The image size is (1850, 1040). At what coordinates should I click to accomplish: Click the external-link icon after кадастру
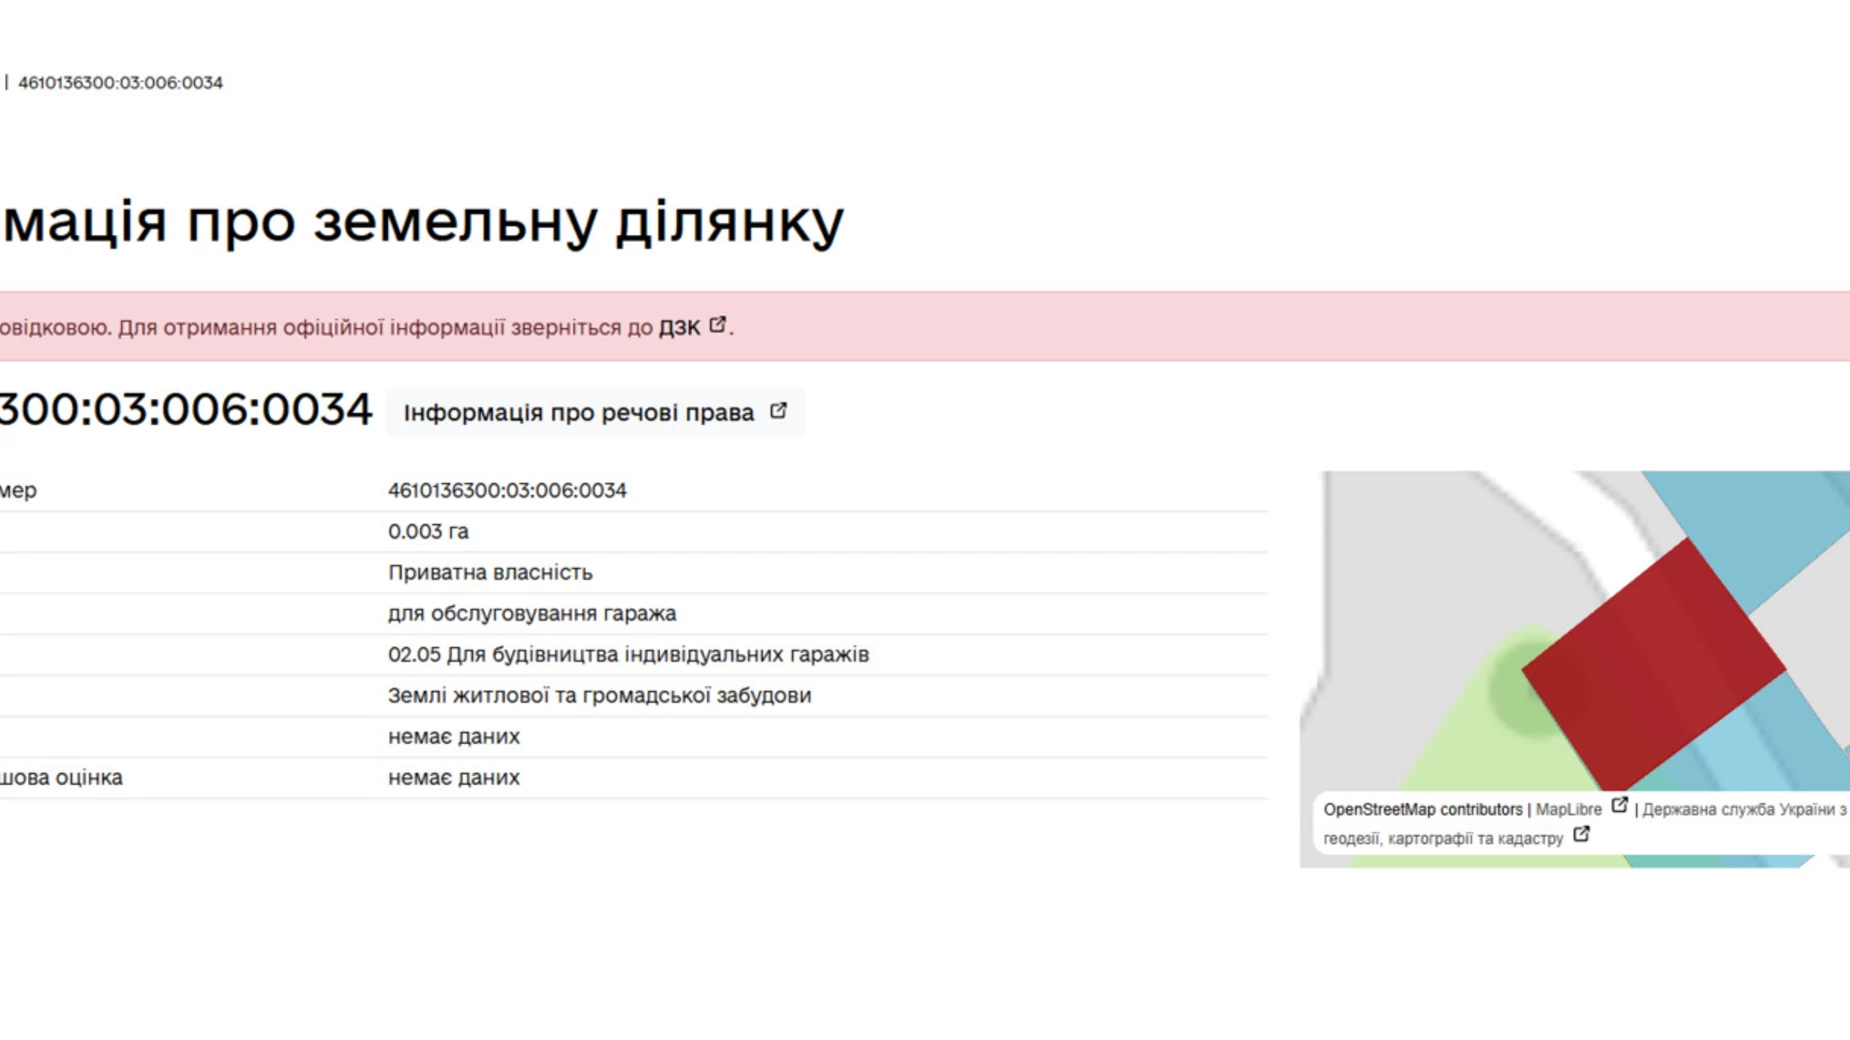(x=1581, y=834)
